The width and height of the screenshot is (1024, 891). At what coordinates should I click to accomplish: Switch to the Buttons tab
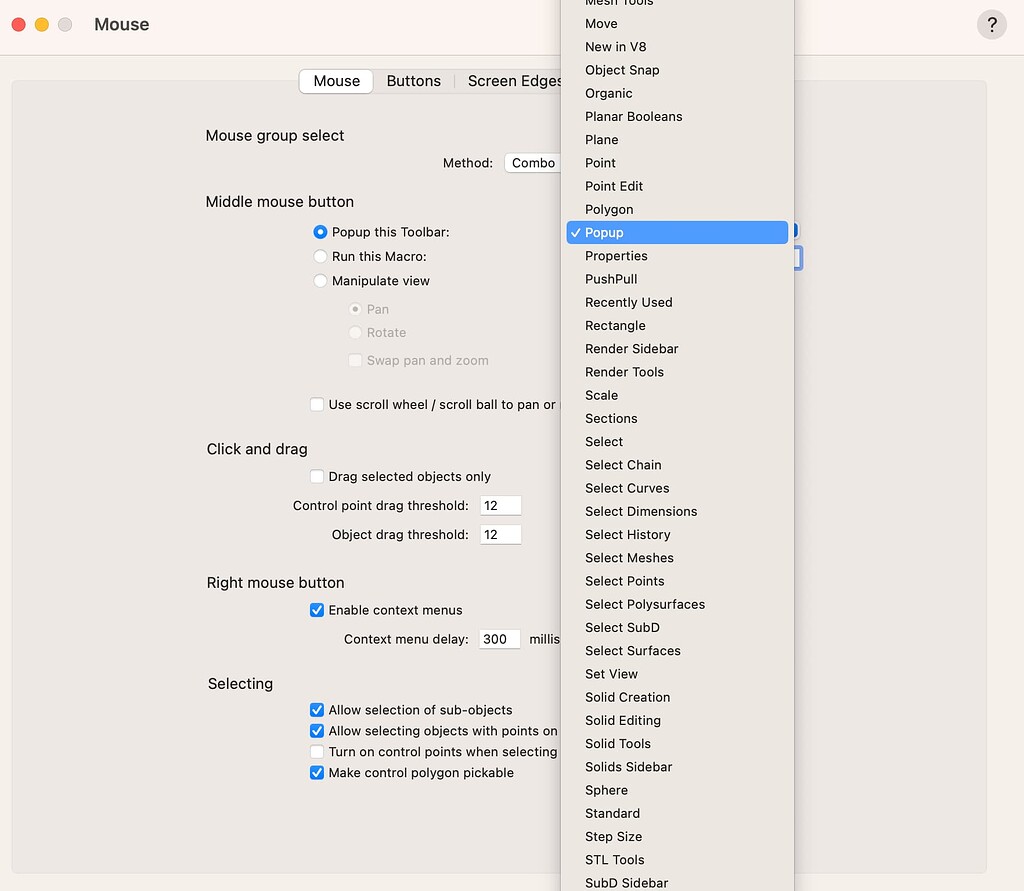(x=414, y=81)
